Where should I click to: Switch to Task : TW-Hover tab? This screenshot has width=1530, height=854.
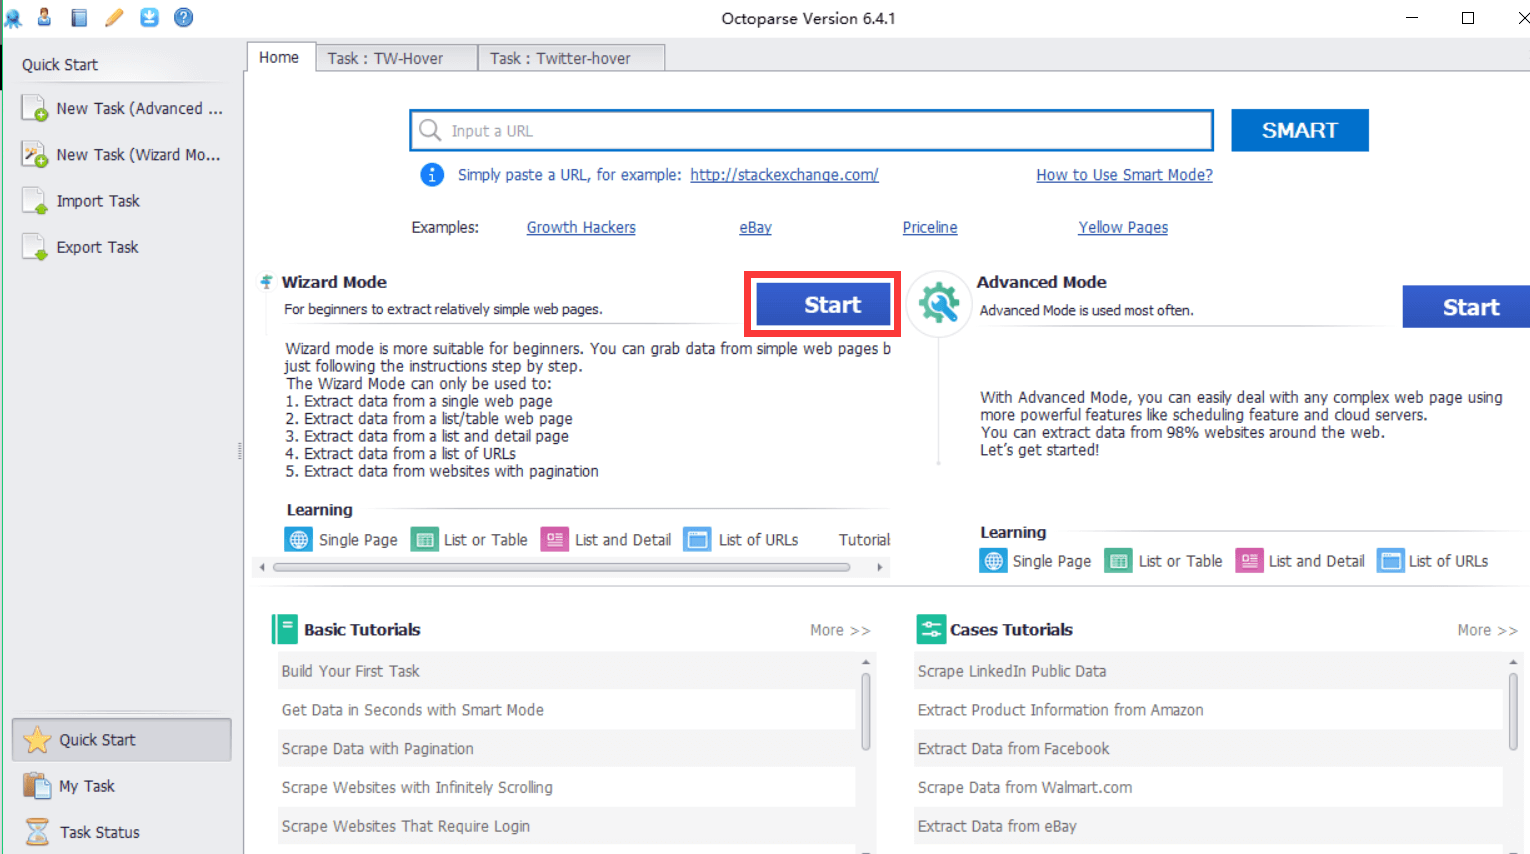[x=396, y=58]
